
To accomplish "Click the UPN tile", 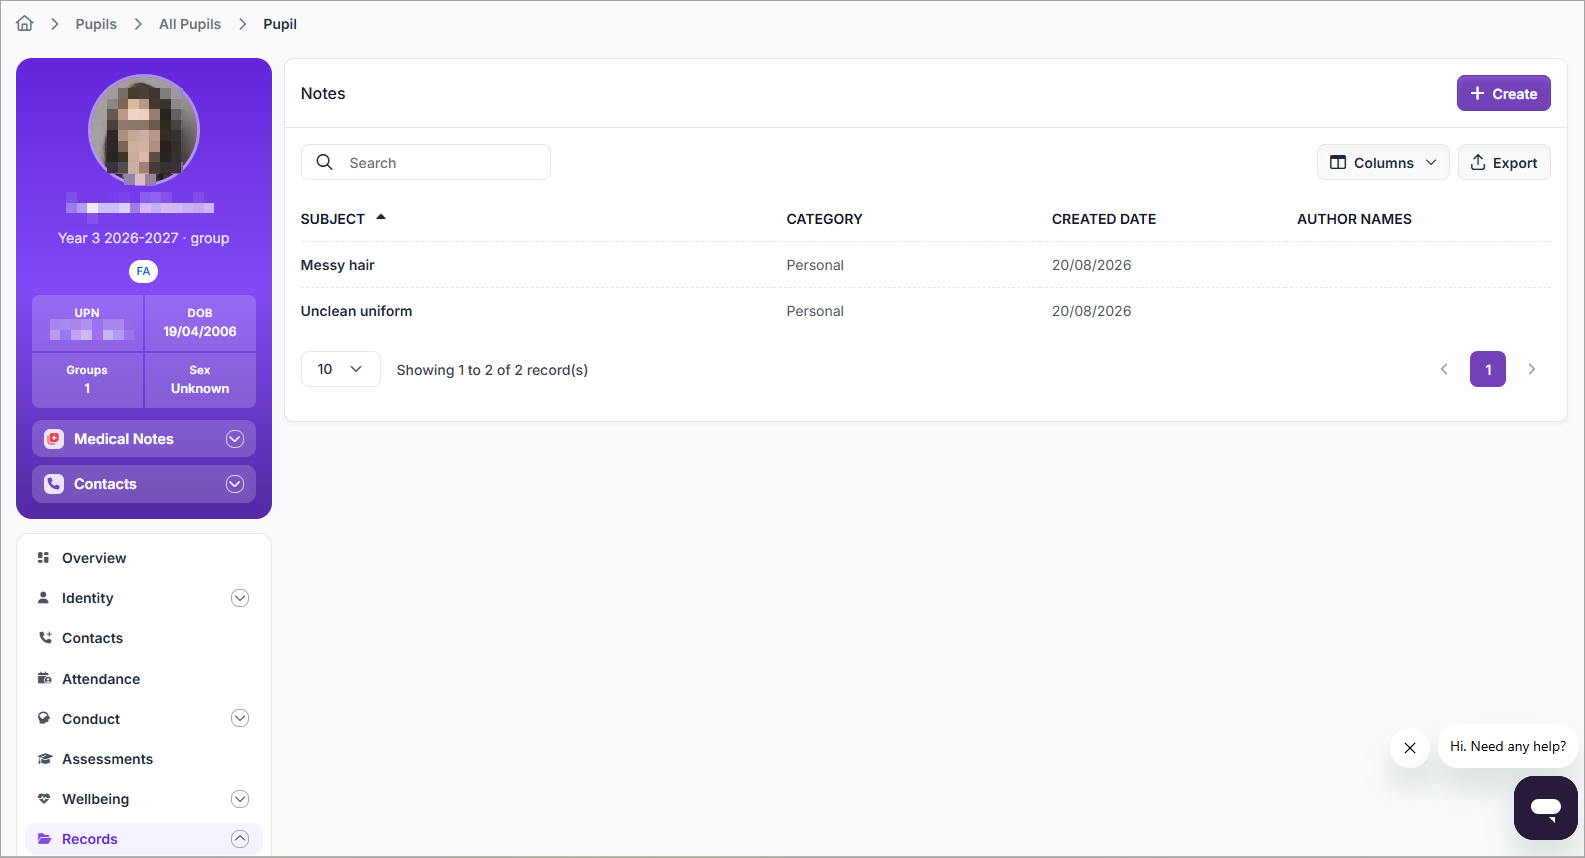I will (87, 323).
